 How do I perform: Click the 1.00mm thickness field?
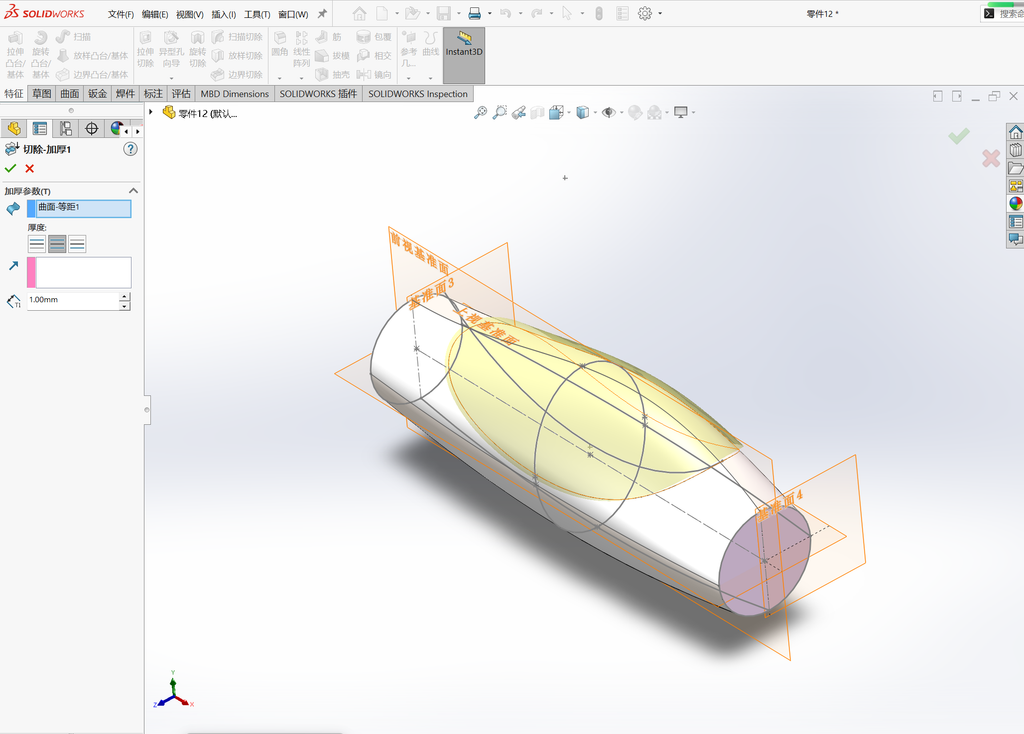(72, 300)
